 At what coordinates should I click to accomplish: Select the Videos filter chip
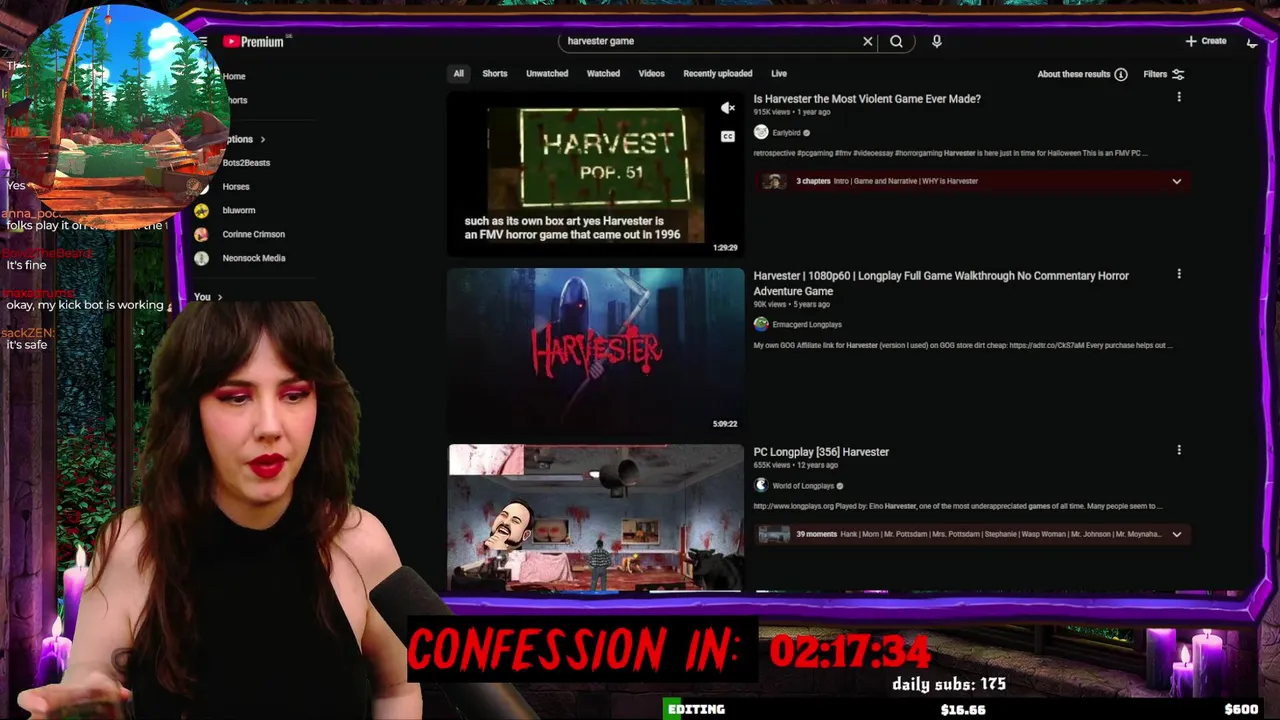pyautogui.click(x=651, y=73)
